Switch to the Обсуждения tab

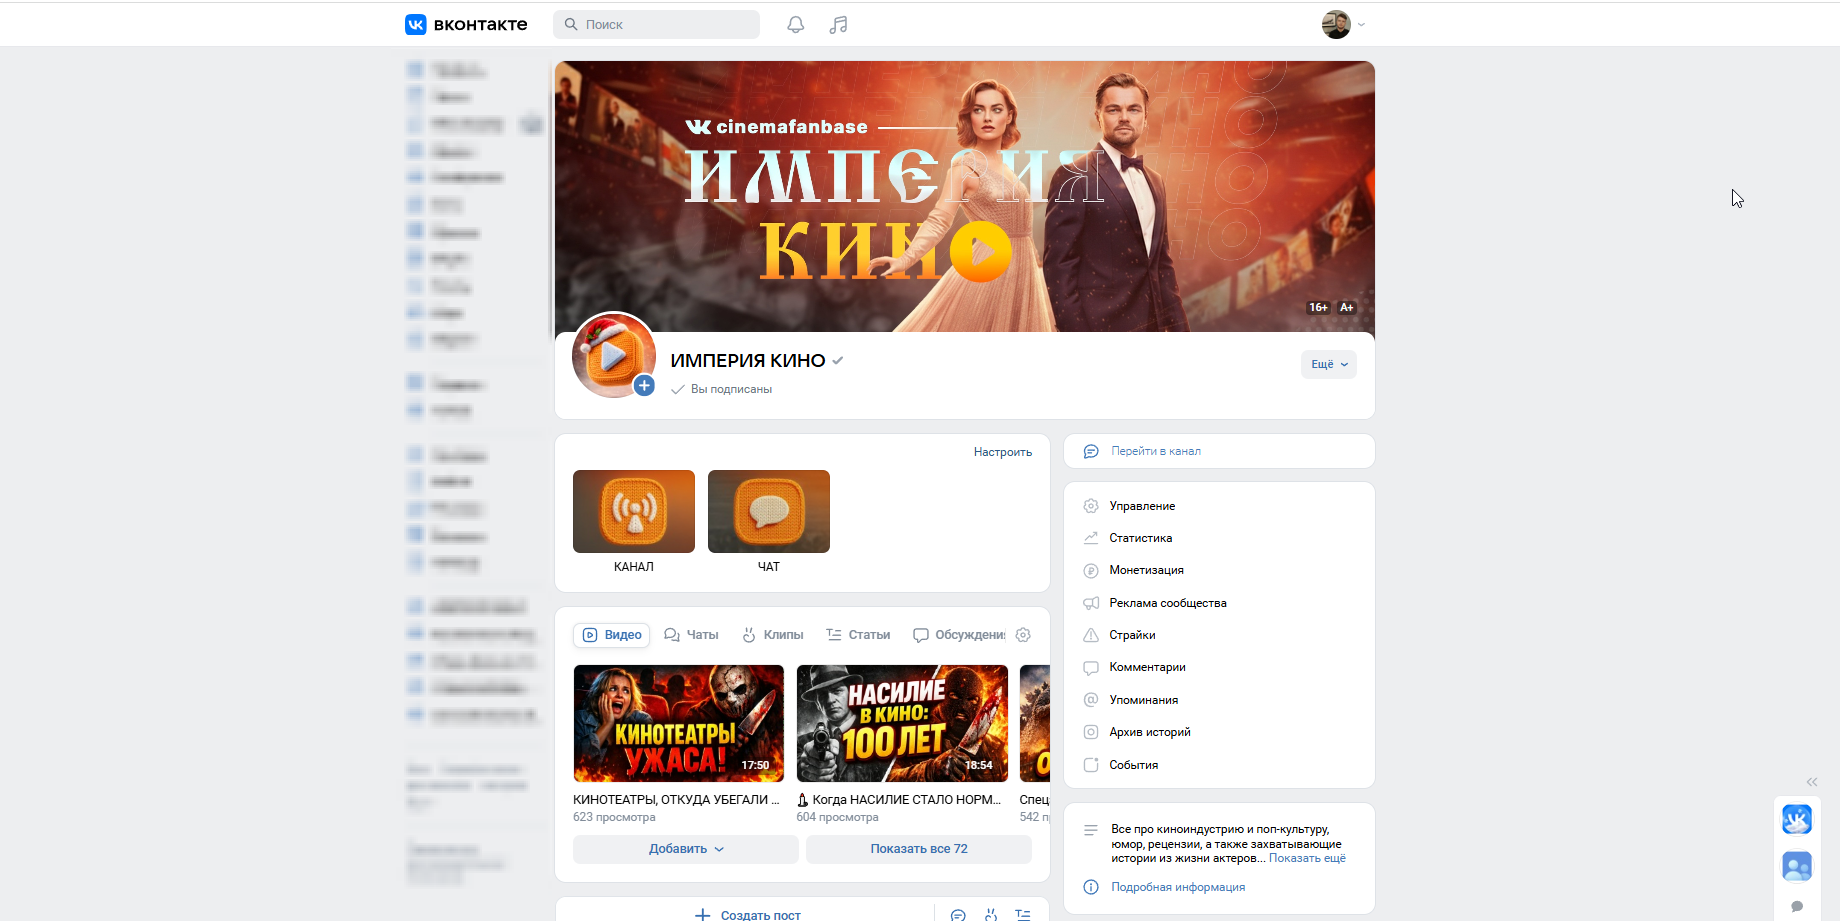[x=959, y=635]
